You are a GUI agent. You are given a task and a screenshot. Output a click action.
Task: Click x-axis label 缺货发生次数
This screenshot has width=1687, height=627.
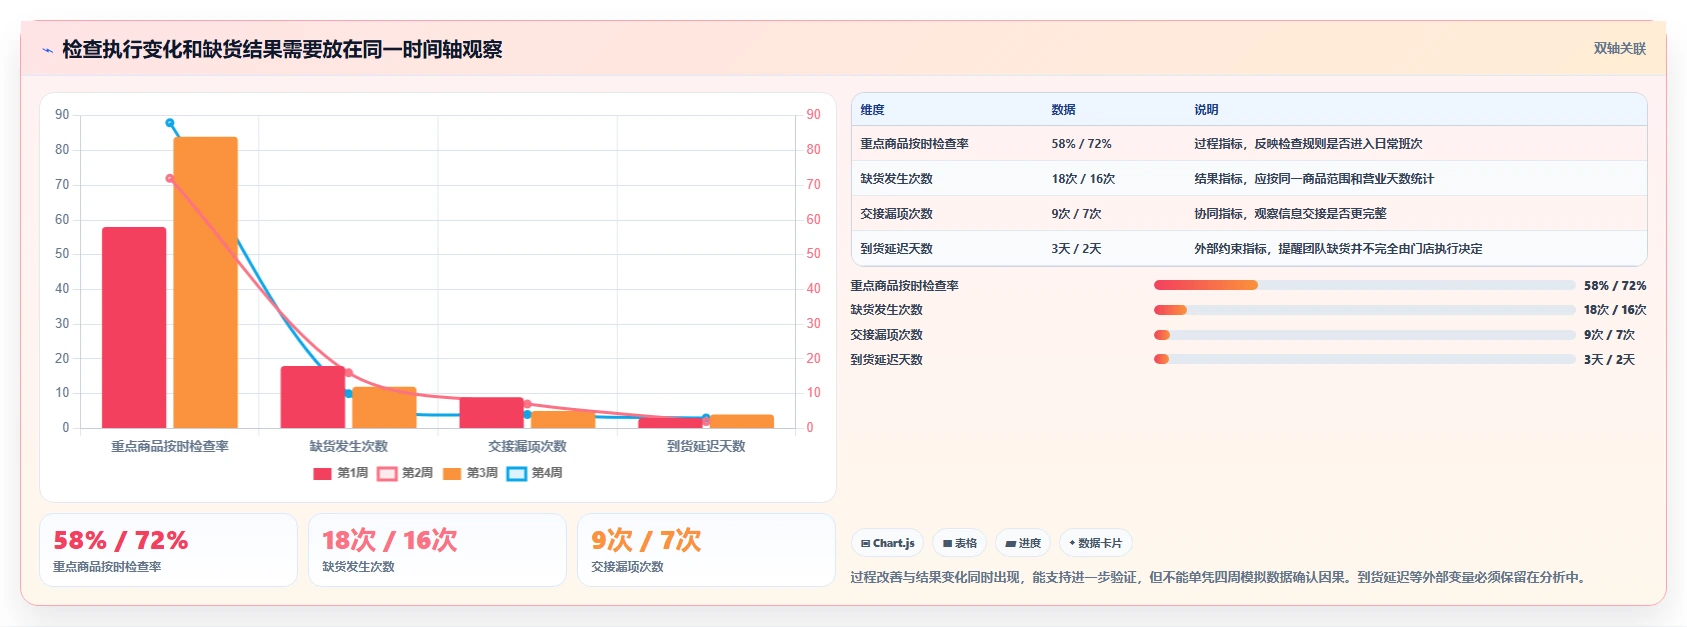(348, 446)
